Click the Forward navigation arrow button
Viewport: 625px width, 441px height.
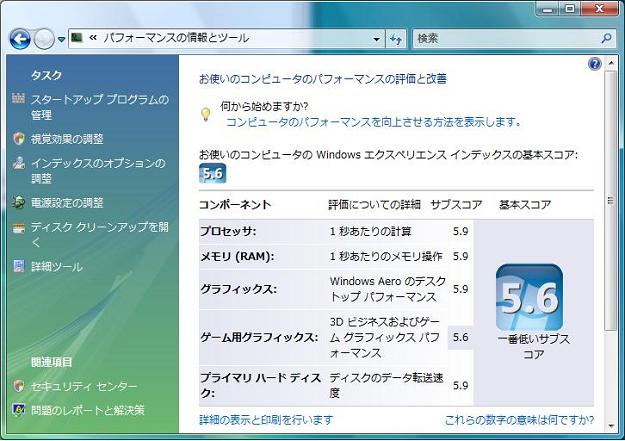tap(44, 39)
